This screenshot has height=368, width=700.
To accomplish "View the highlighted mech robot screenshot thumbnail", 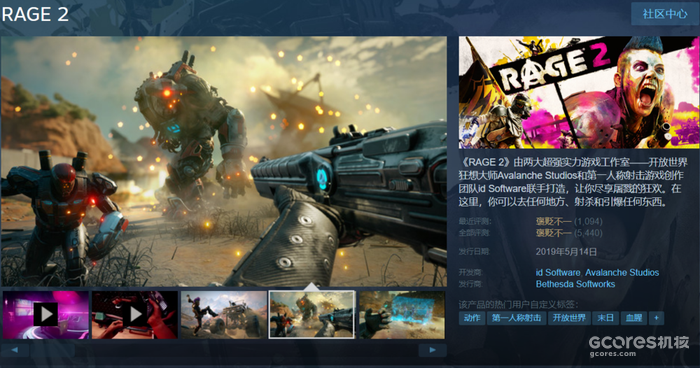I will click(x=312, y=315).
